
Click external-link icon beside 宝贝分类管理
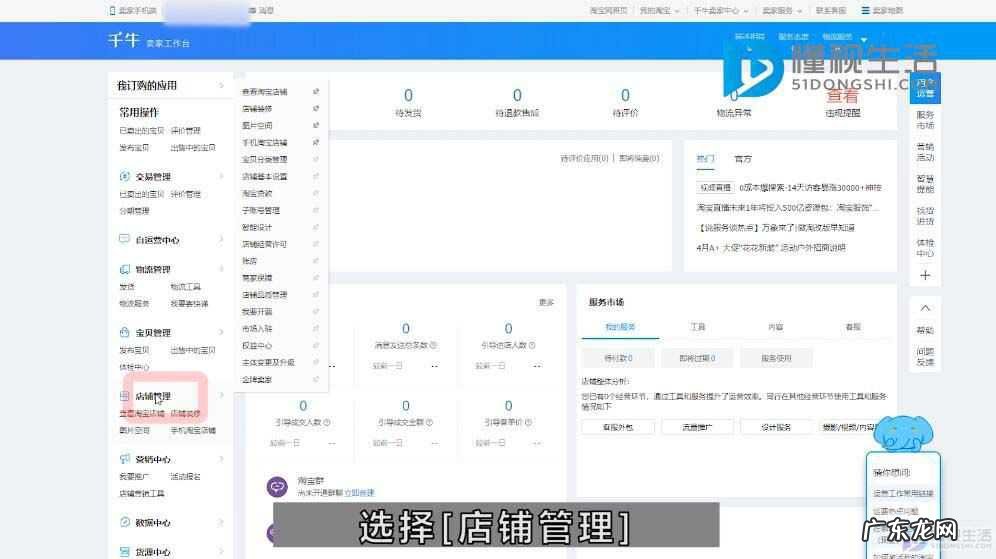pos(316,159)
